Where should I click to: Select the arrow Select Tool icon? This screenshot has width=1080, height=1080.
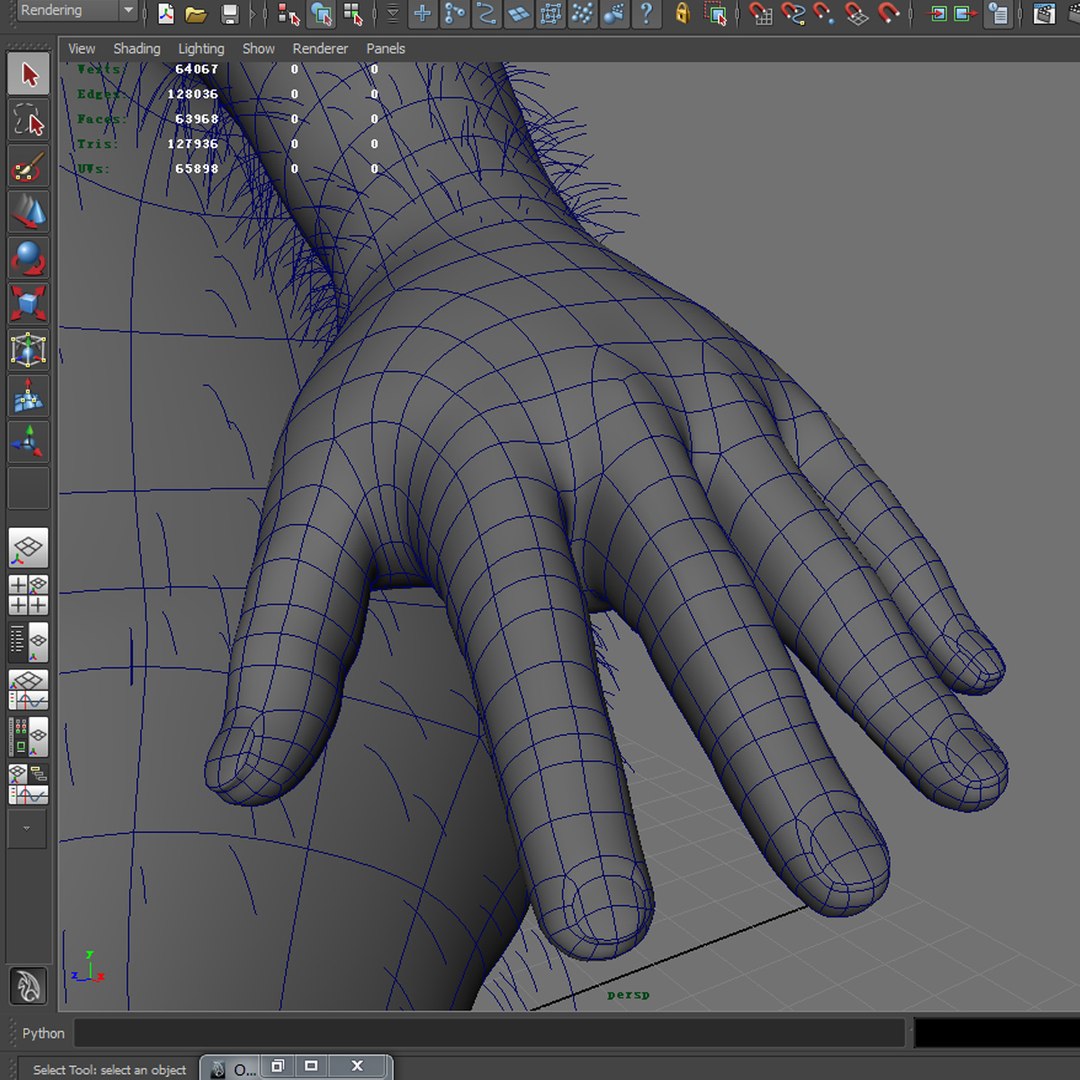click(28, 74)
